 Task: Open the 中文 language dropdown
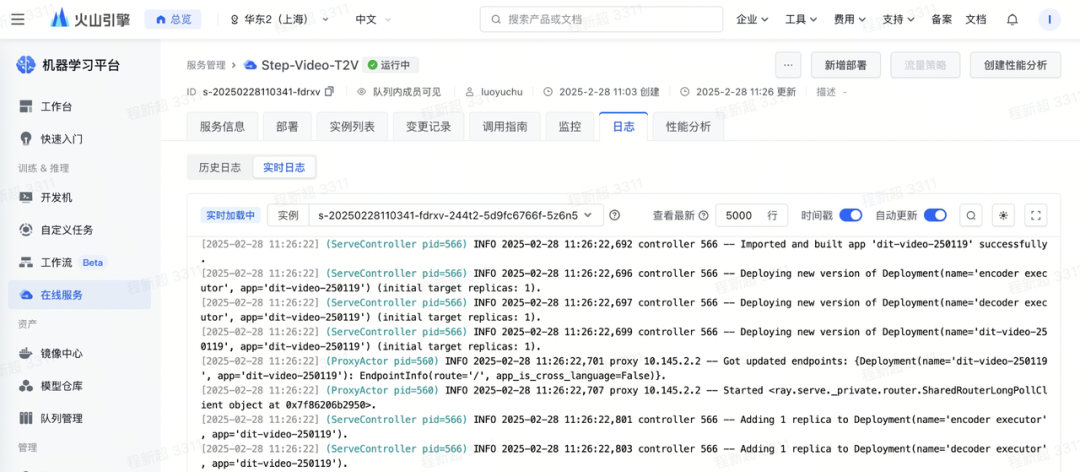click(373, 19)
